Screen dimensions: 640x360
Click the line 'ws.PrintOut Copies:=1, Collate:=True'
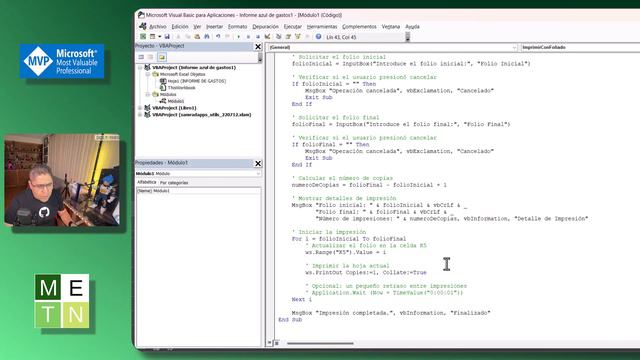coord(366,272)
